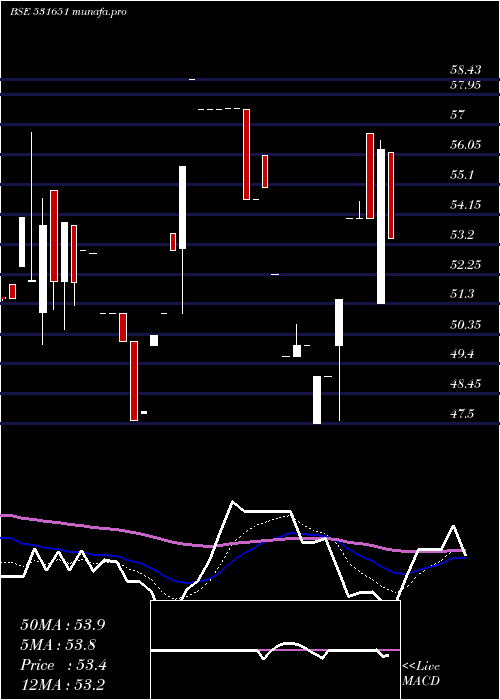This screenshot has width=500, height=700.
Task: Click the 57 price axis label
Action: coord(458,115)
